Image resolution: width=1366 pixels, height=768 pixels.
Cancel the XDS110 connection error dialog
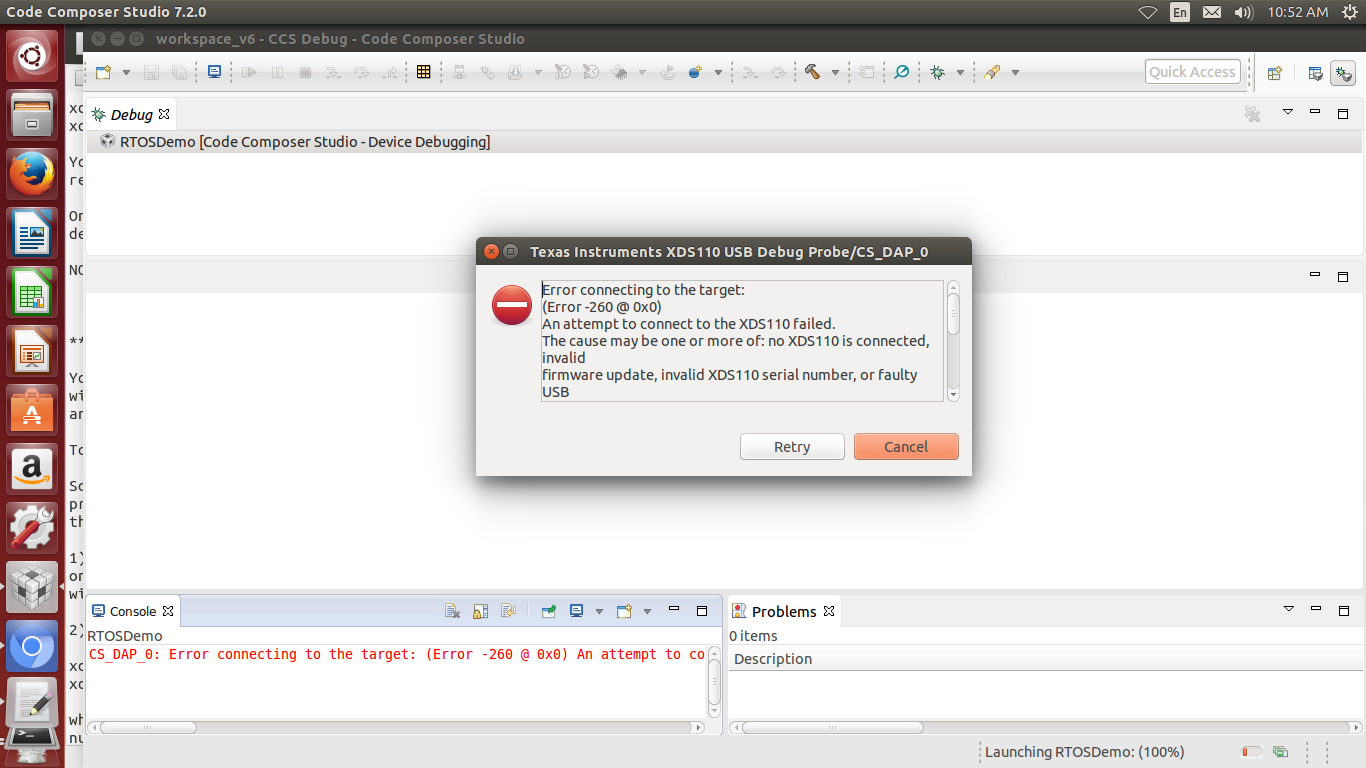point(906,447)
